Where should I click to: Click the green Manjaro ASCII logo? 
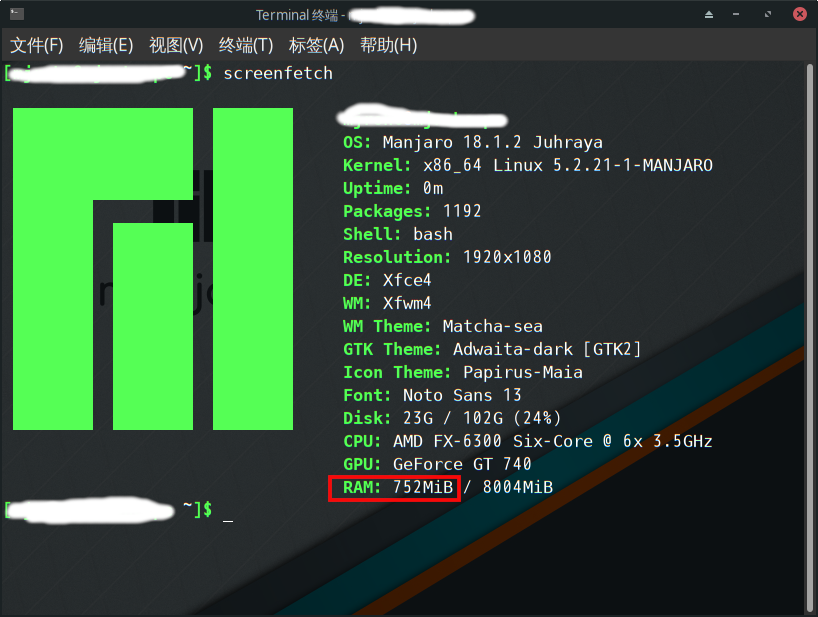(x=153, y=269)
